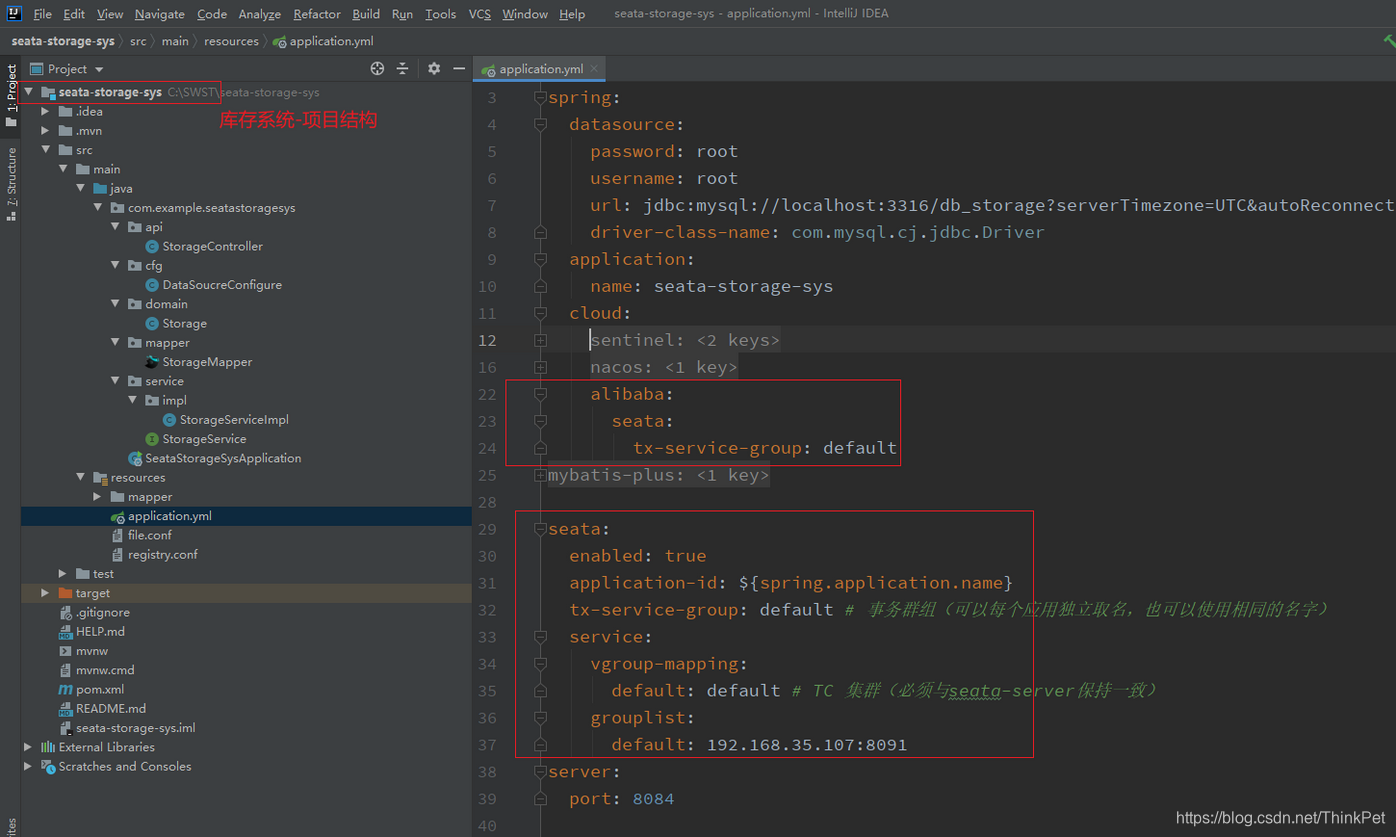The height and width of the screenshot is (837, 1396).
Task: Select HELP.md in project tree
Action: pos(100,632)
